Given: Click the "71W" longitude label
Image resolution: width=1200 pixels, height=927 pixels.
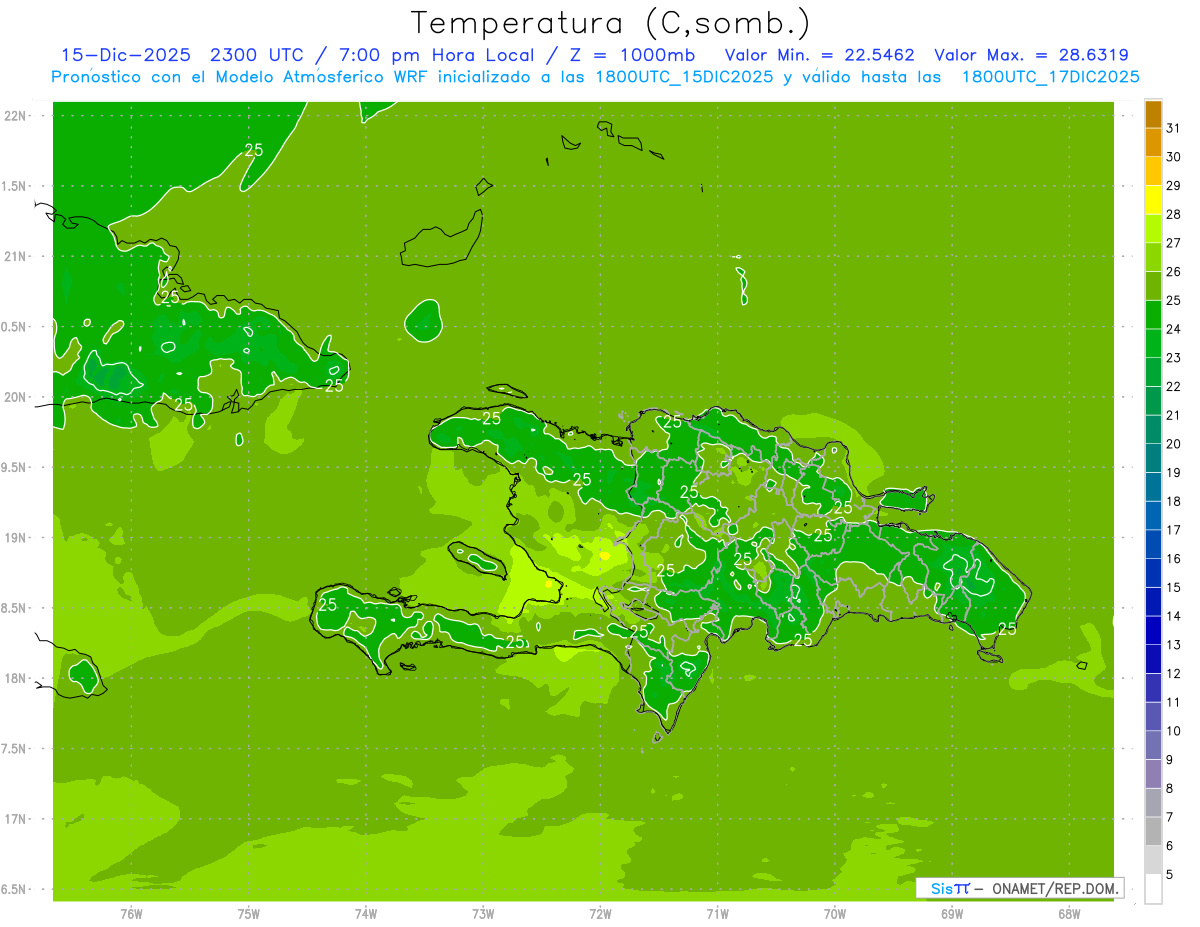Looking at the screenshot, I should tap(717, 913).
